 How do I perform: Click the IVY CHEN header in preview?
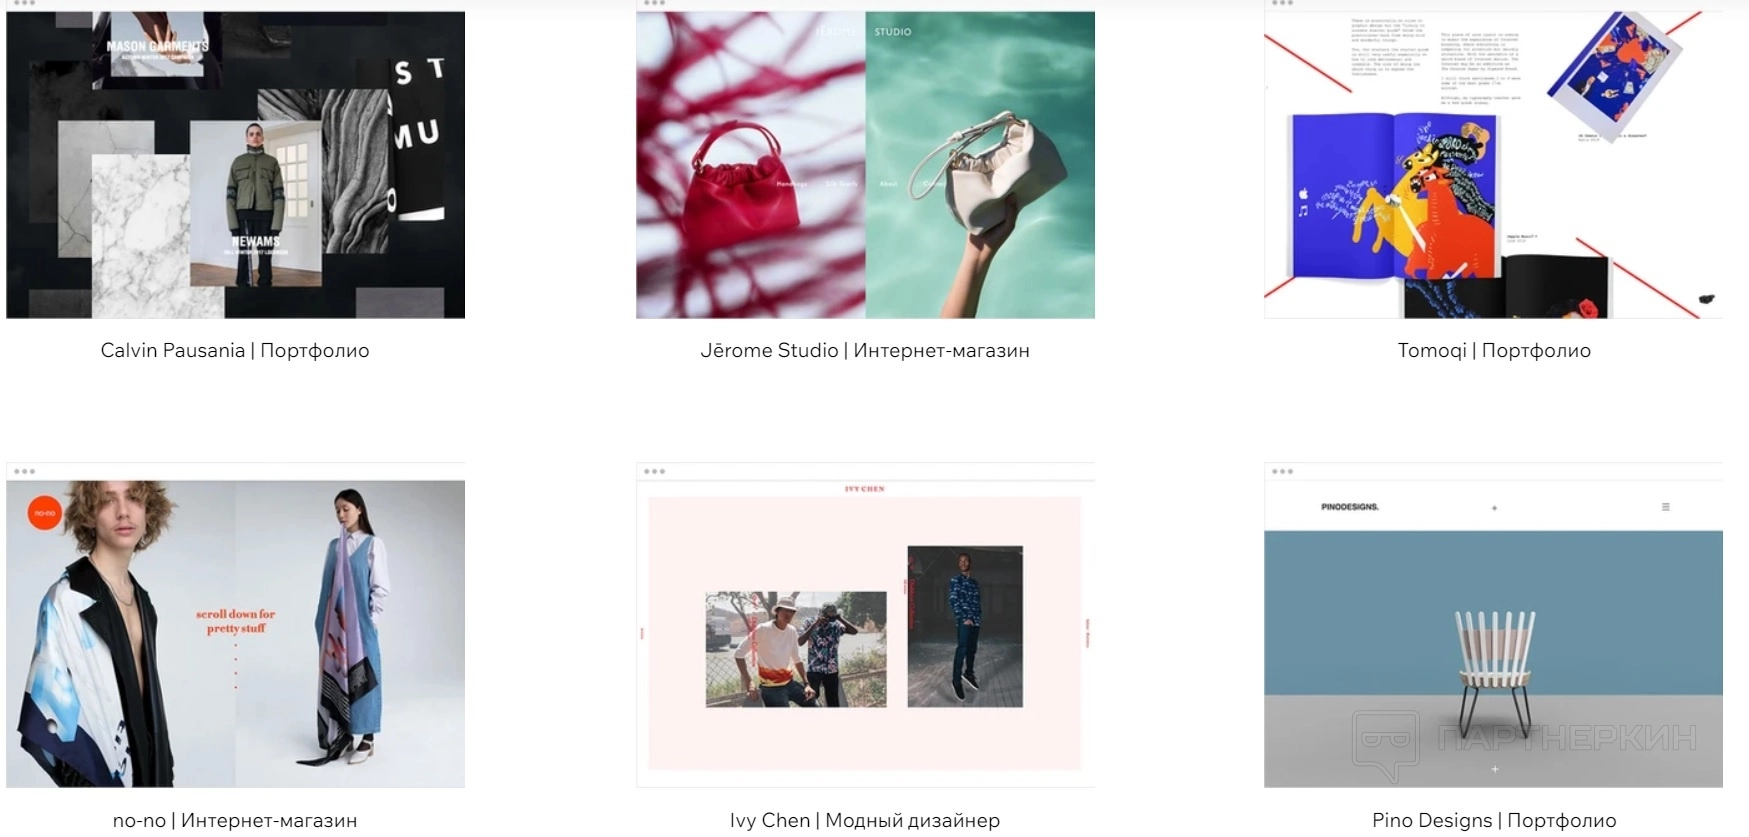[865, 489]
